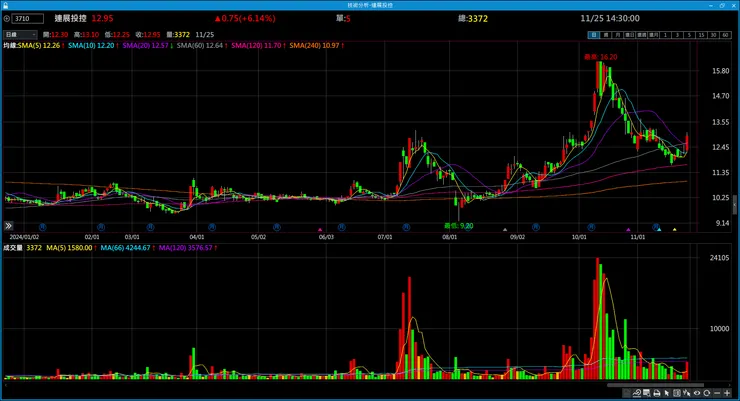740x401 pixels.
Task: Click the application icon in title bar
Action: pyautogui.click(x=5, y=5)
